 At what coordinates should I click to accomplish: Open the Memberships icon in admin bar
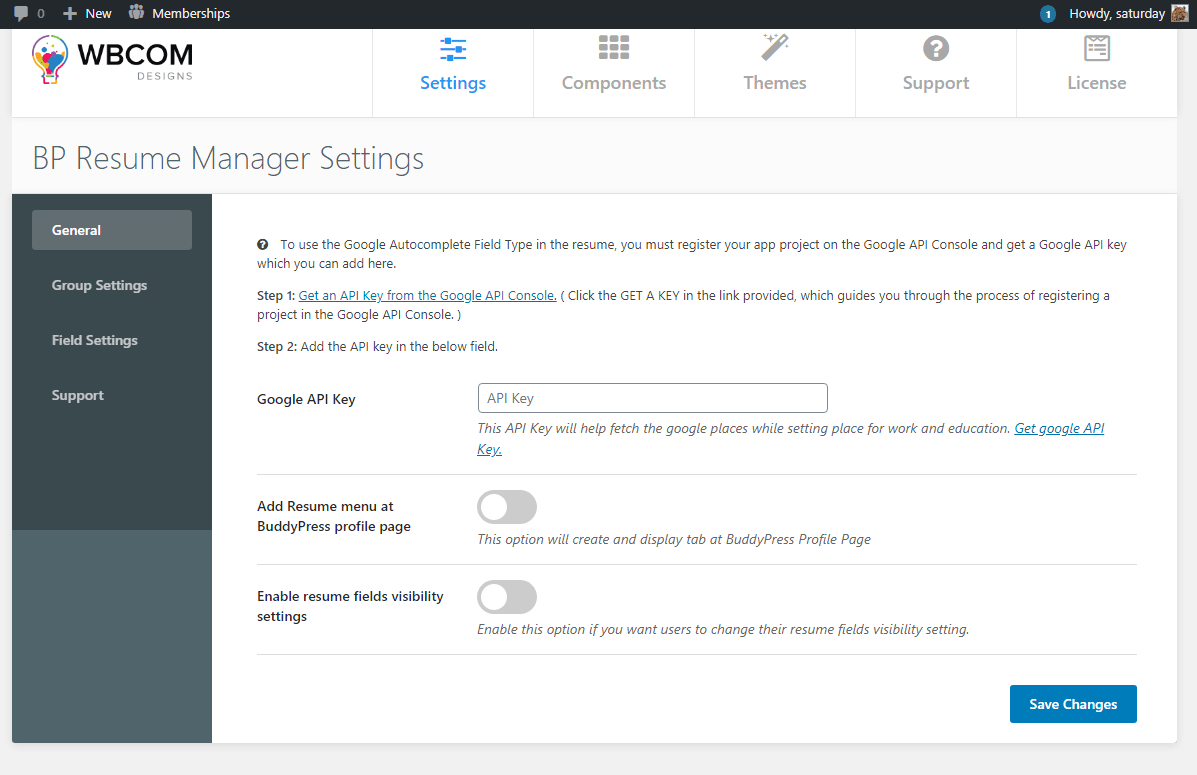click(x=136, y=12)
